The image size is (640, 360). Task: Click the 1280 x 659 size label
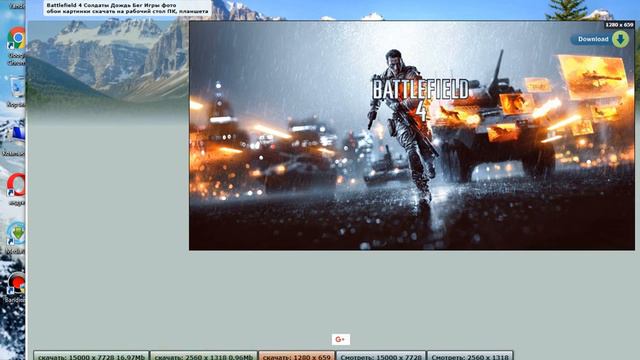click(x=619, y=25)
